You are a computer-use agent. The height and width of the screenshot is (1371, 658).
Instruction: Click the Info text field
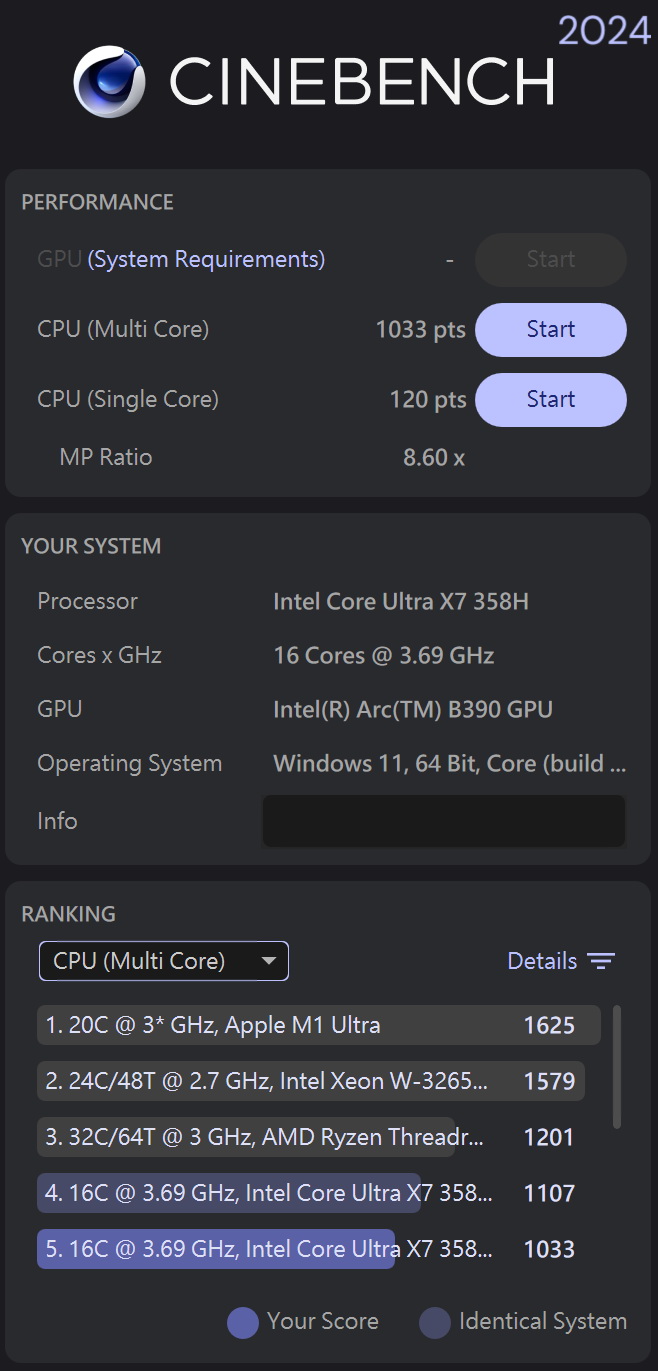[443, 821]
